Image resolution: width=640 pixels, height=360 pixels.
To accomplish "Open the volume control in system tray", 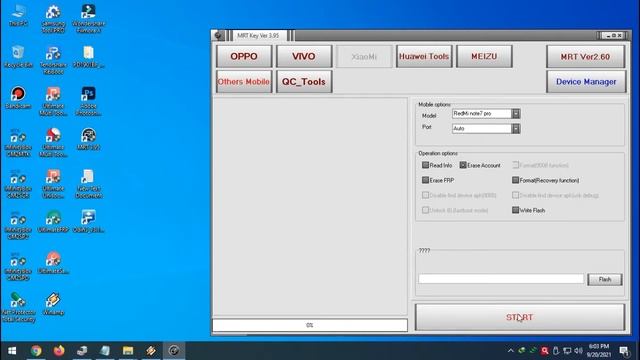I will [x=578, y=351].
